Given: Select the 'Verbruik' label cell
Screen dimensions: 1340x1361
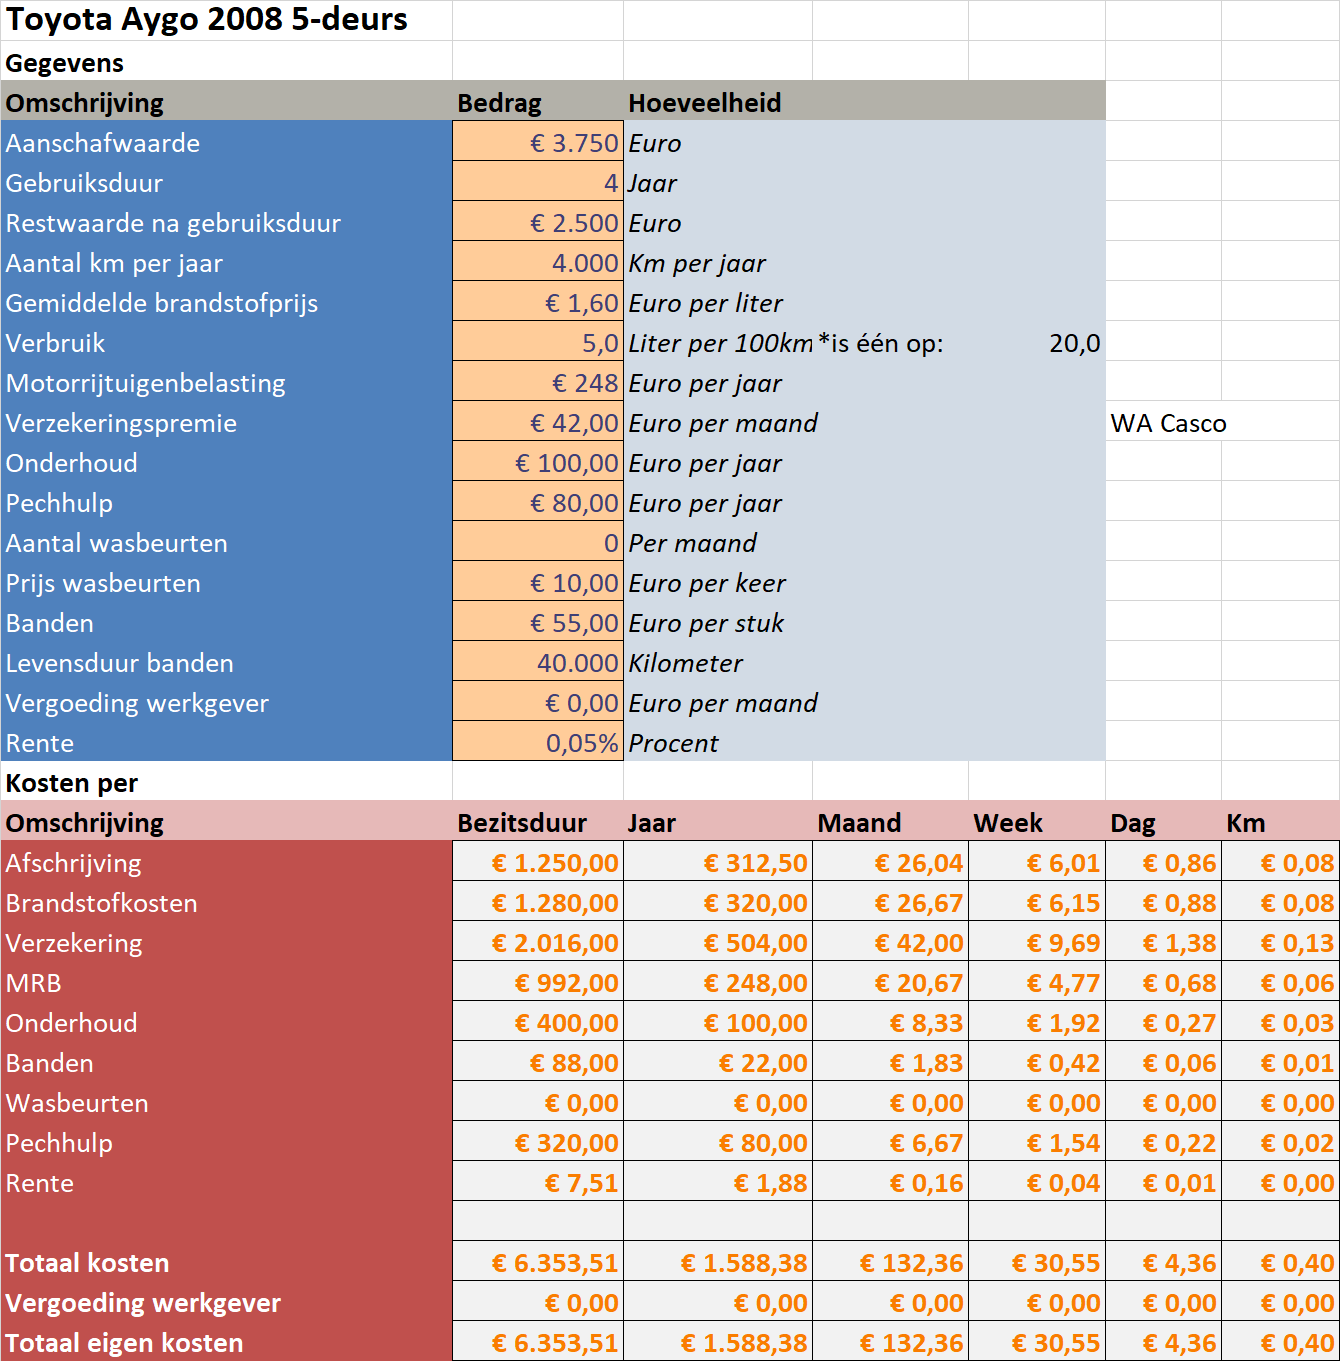Looking at the screenshot, I should tap(226, 341).
